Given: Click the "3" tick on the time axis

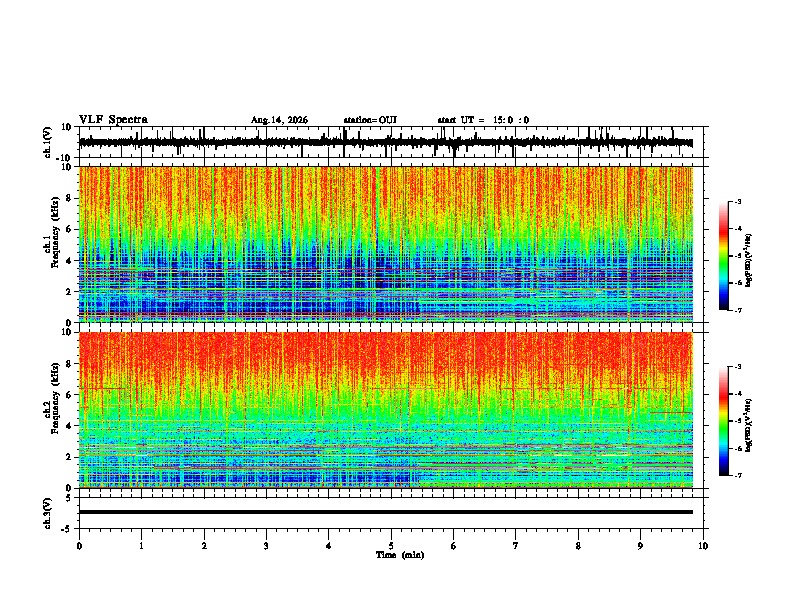Looking at the screenshot, I should (x=266, y=546).
